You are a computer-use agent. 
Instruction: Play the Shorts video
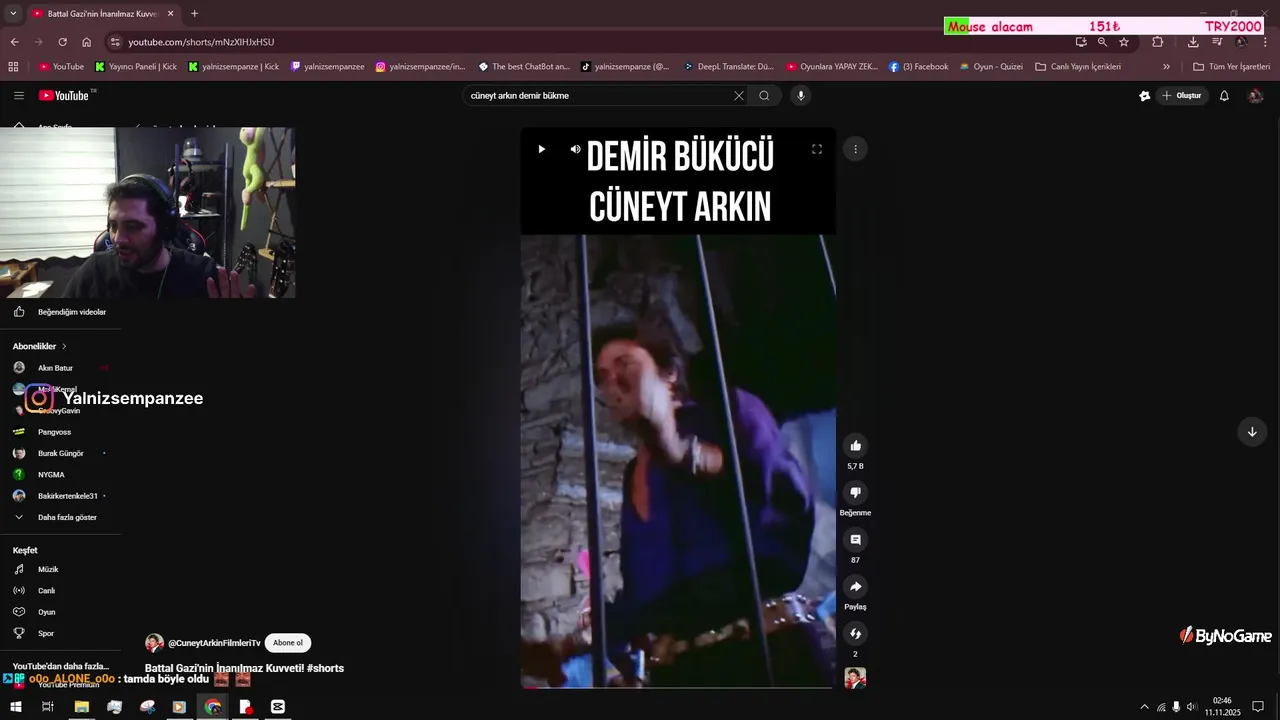(x=541, y=149)
